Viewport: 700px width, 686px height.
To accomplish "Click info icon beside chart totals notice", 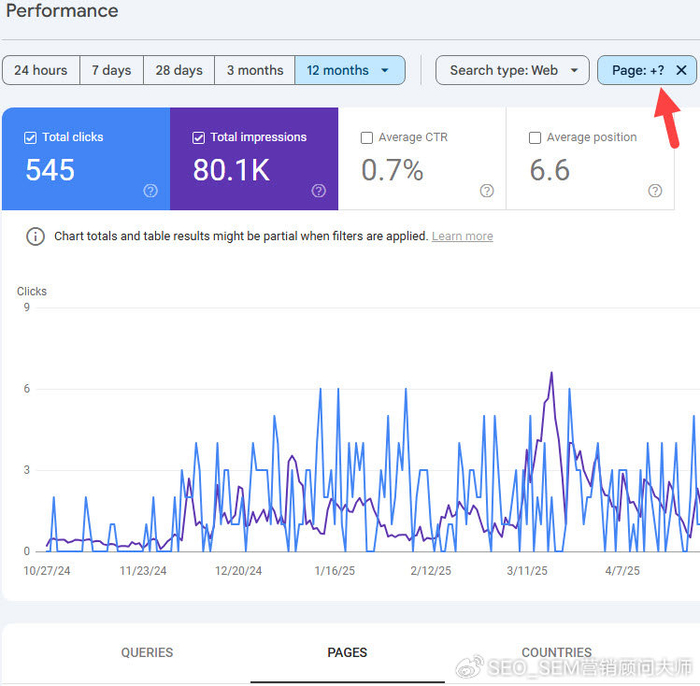I will [35, 237].
